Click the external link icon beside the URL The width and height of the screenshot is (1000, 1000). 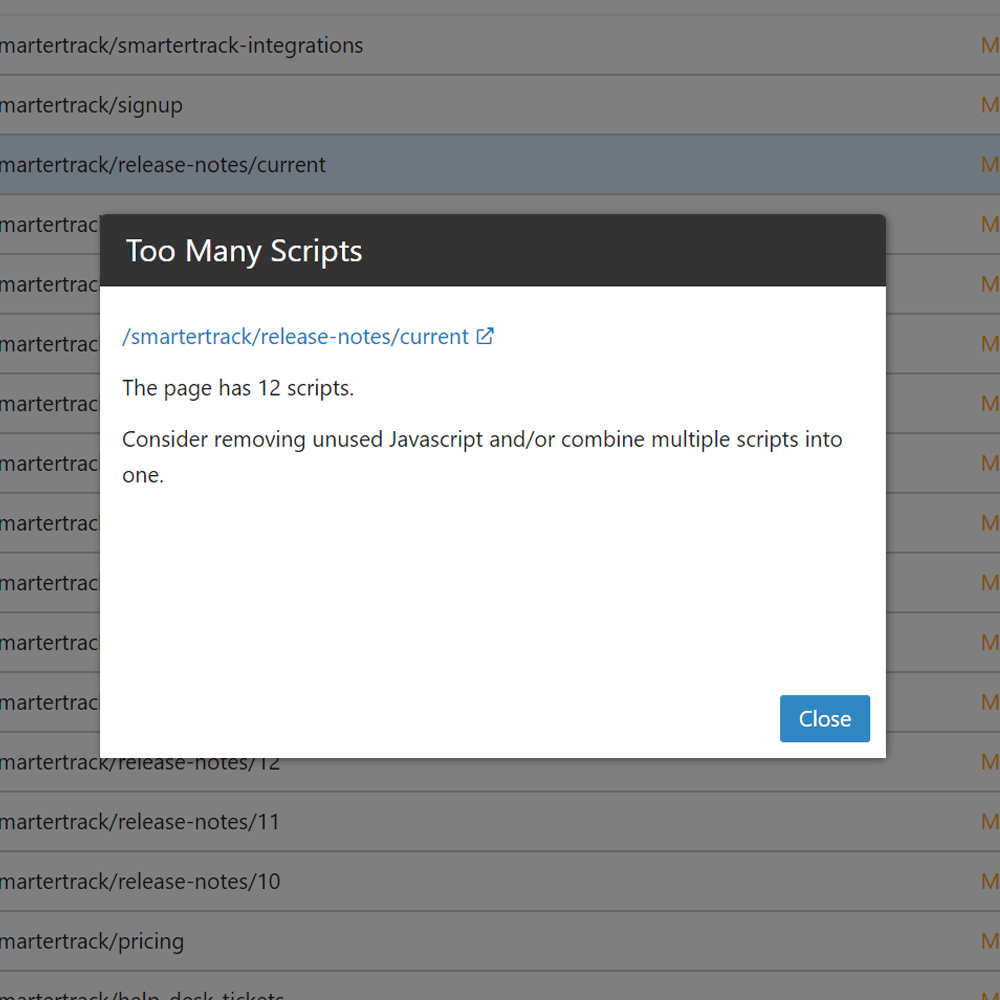tap(485, 336)
